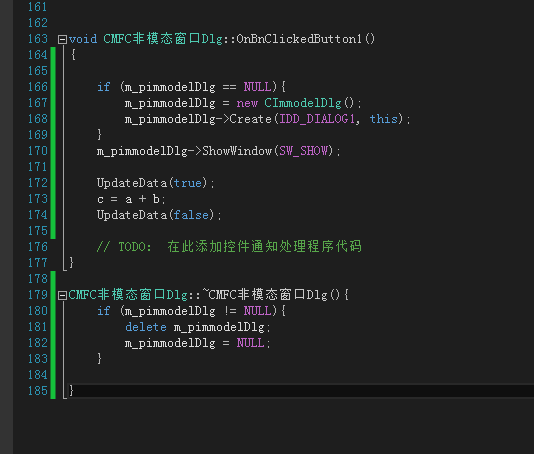
Task: Click IDD_DIALOG1 identifier
Action: [317, 119]
